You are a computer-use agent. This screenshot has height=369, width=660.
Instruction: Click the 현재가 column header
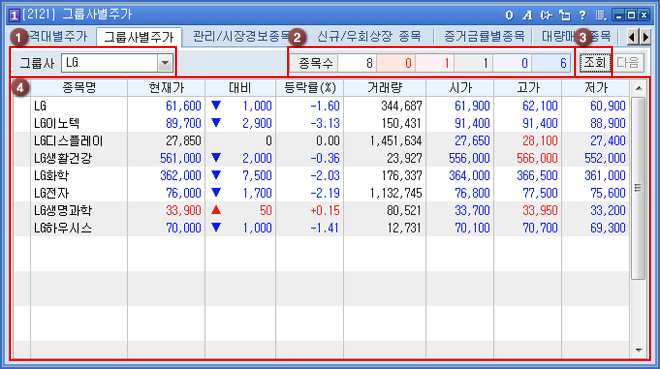point(166,88)
